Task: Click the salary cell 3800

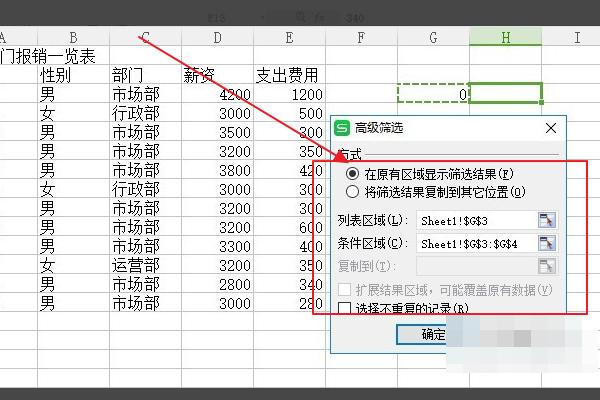Action: pos(217,170)
